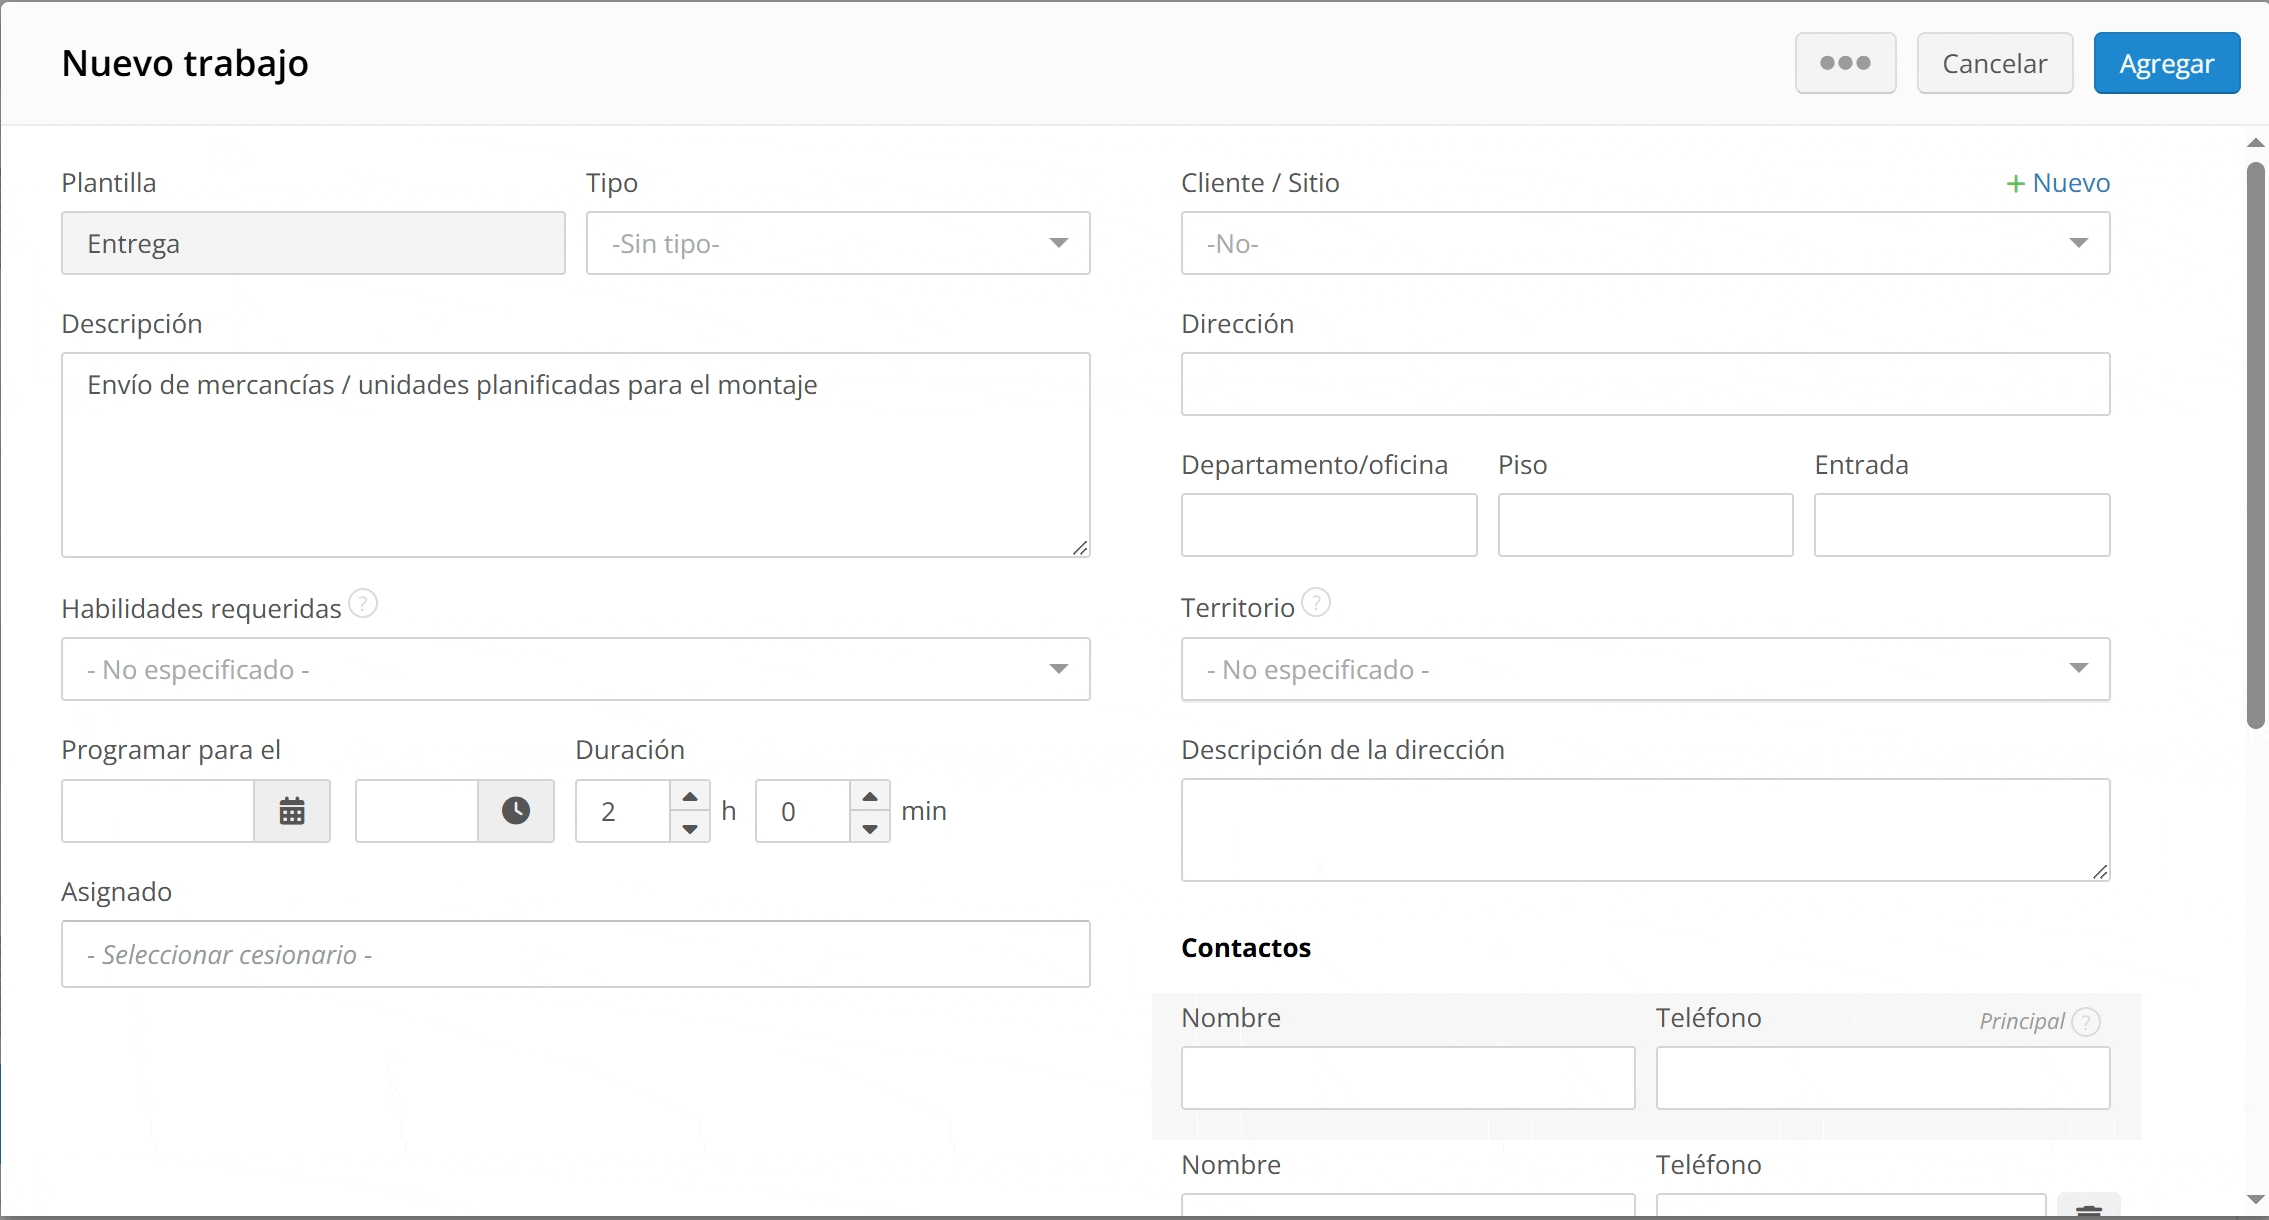Click the Piso input field
The image size is (2269, 1220).
pyautogui.click(x=1645, y=525)
